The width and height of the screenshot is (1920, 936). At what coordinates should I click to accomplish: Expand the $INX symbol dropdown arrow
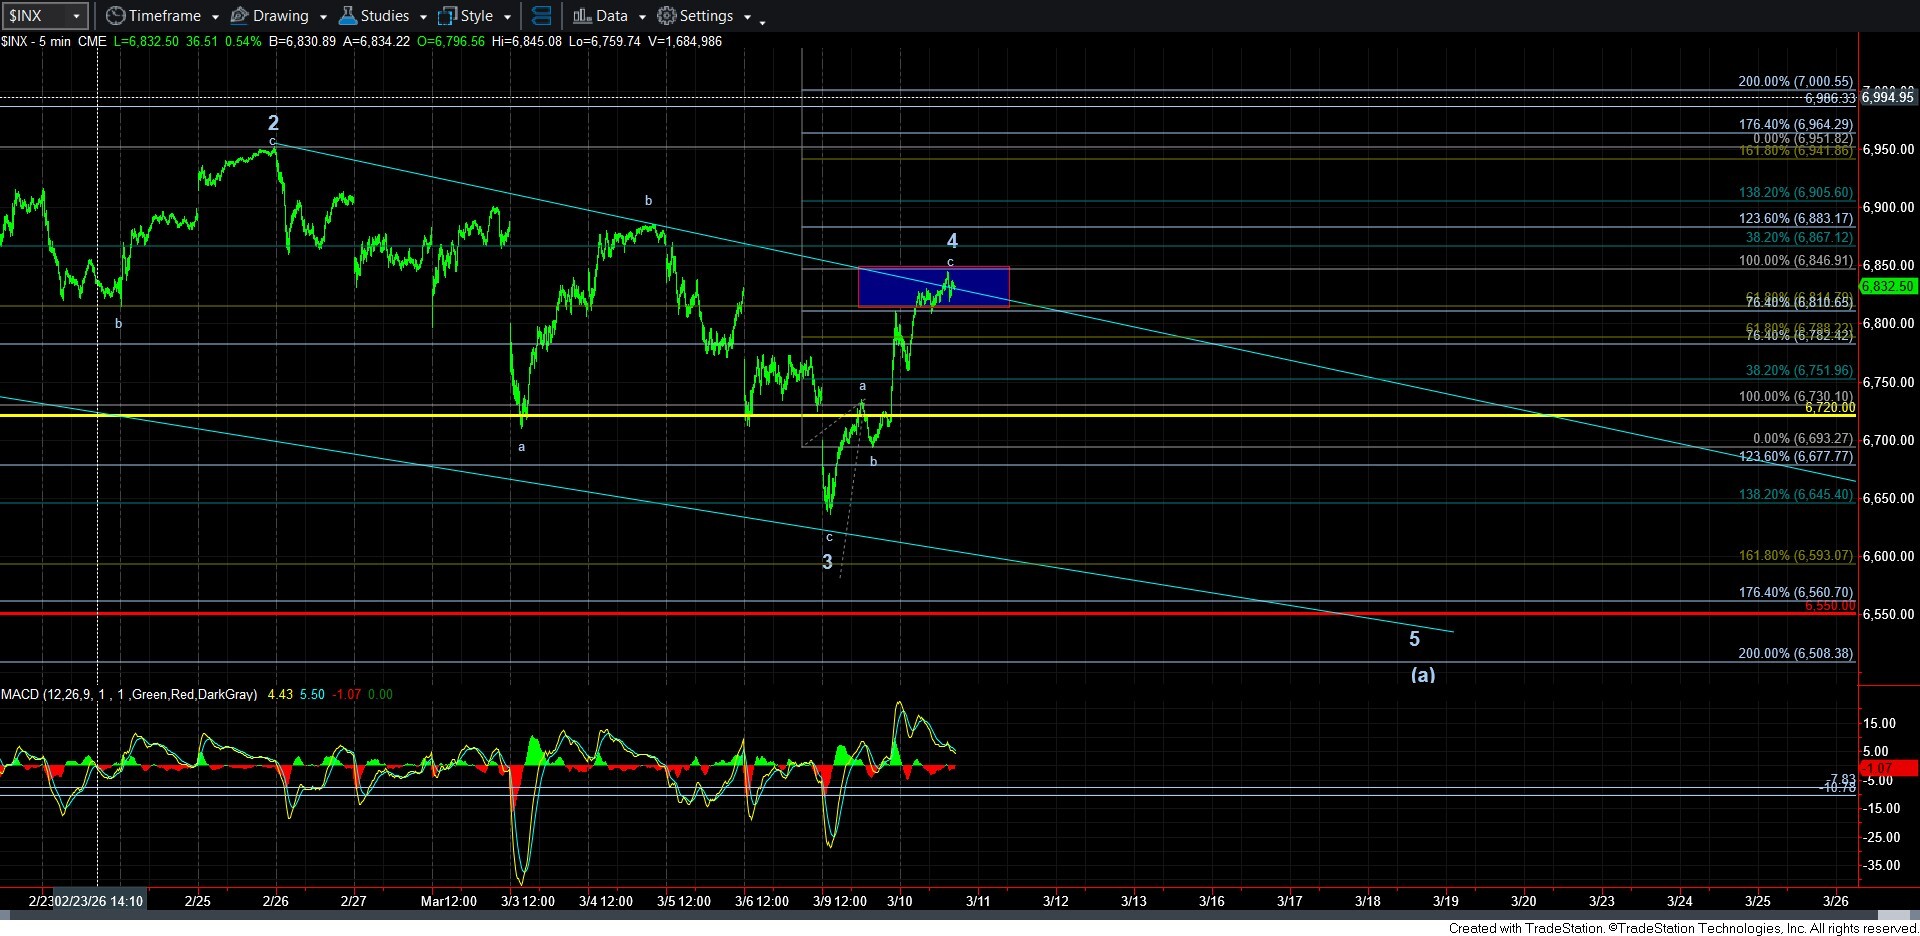tap(76, 16)
